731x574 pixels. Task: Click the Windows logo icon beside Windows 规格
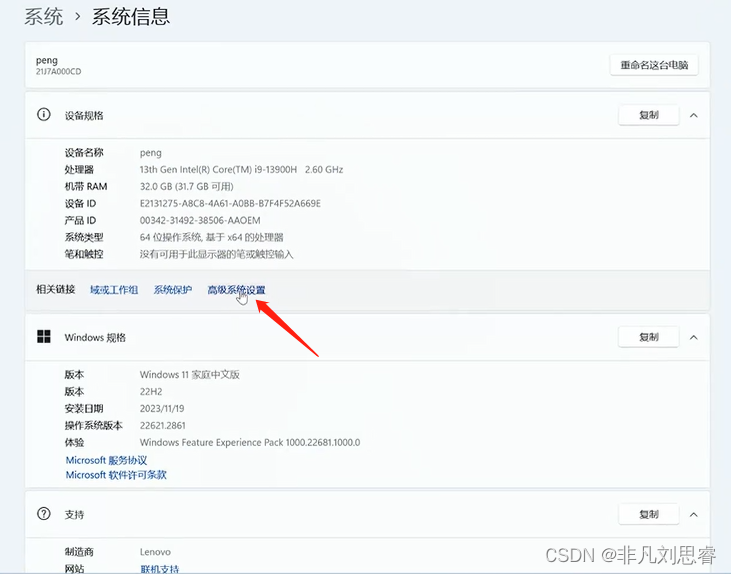[44, 337]
